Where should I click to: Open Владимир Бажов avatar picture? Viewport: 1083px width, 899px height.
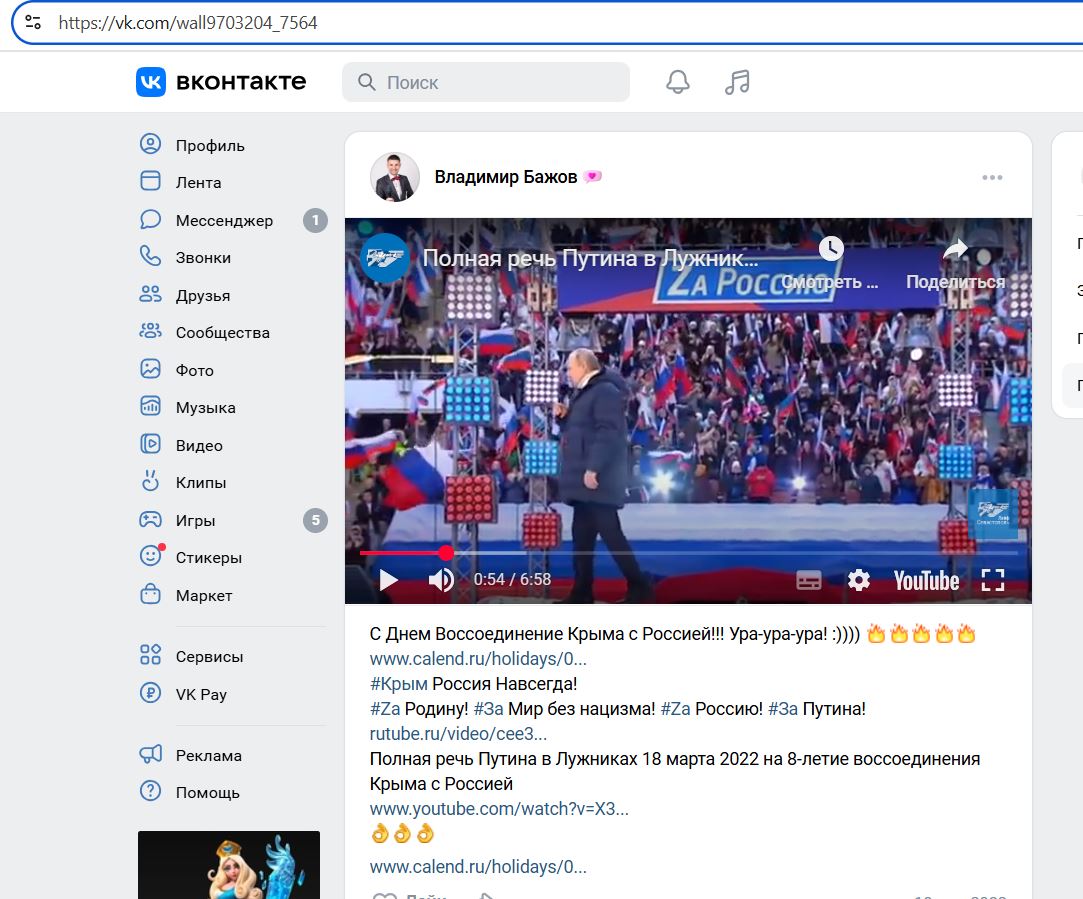[395, 177]
